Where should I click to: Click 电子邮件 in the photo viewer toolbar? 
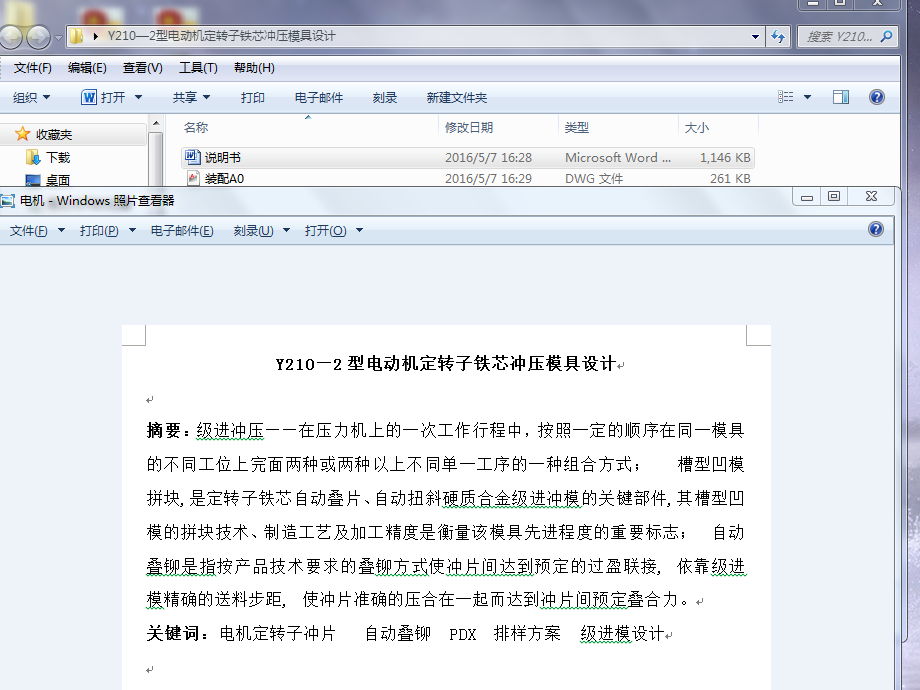[x=182, y=229]
